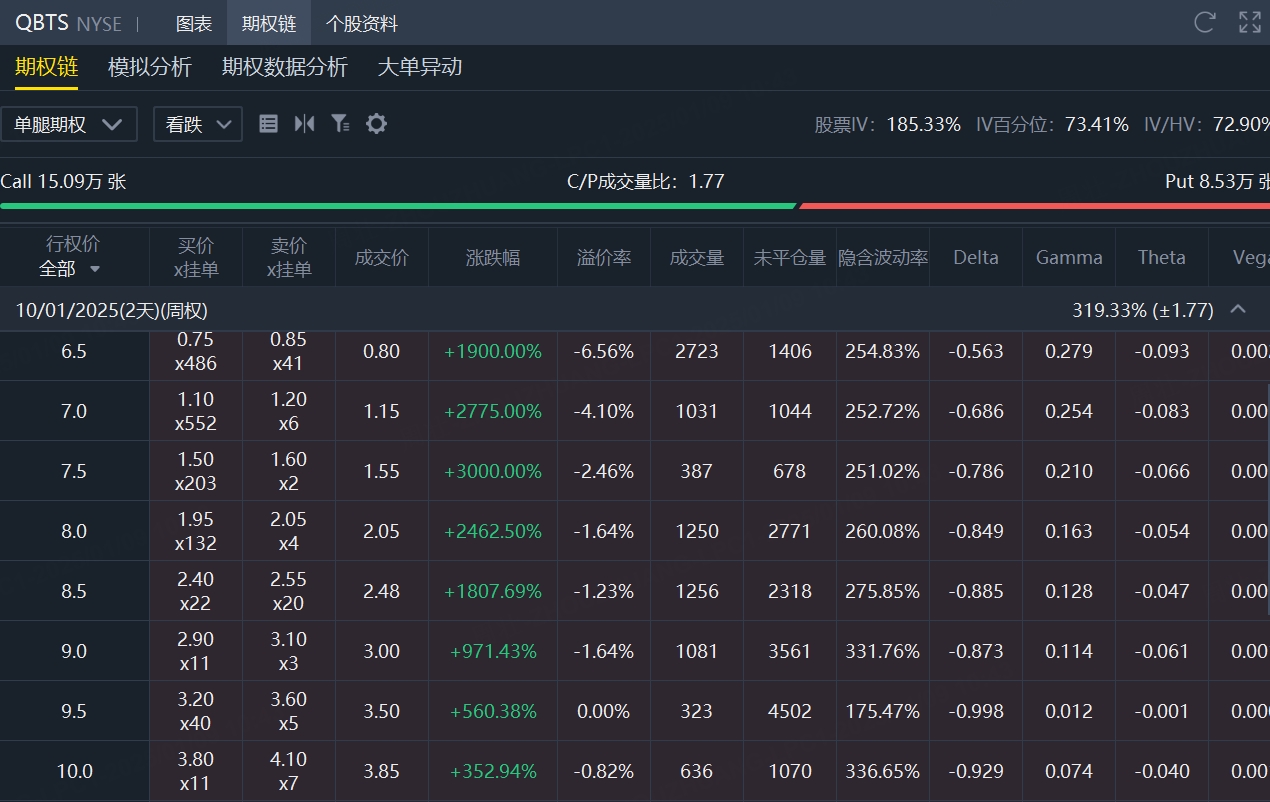Switch to the 模拟分析 sub-tab

150,67
